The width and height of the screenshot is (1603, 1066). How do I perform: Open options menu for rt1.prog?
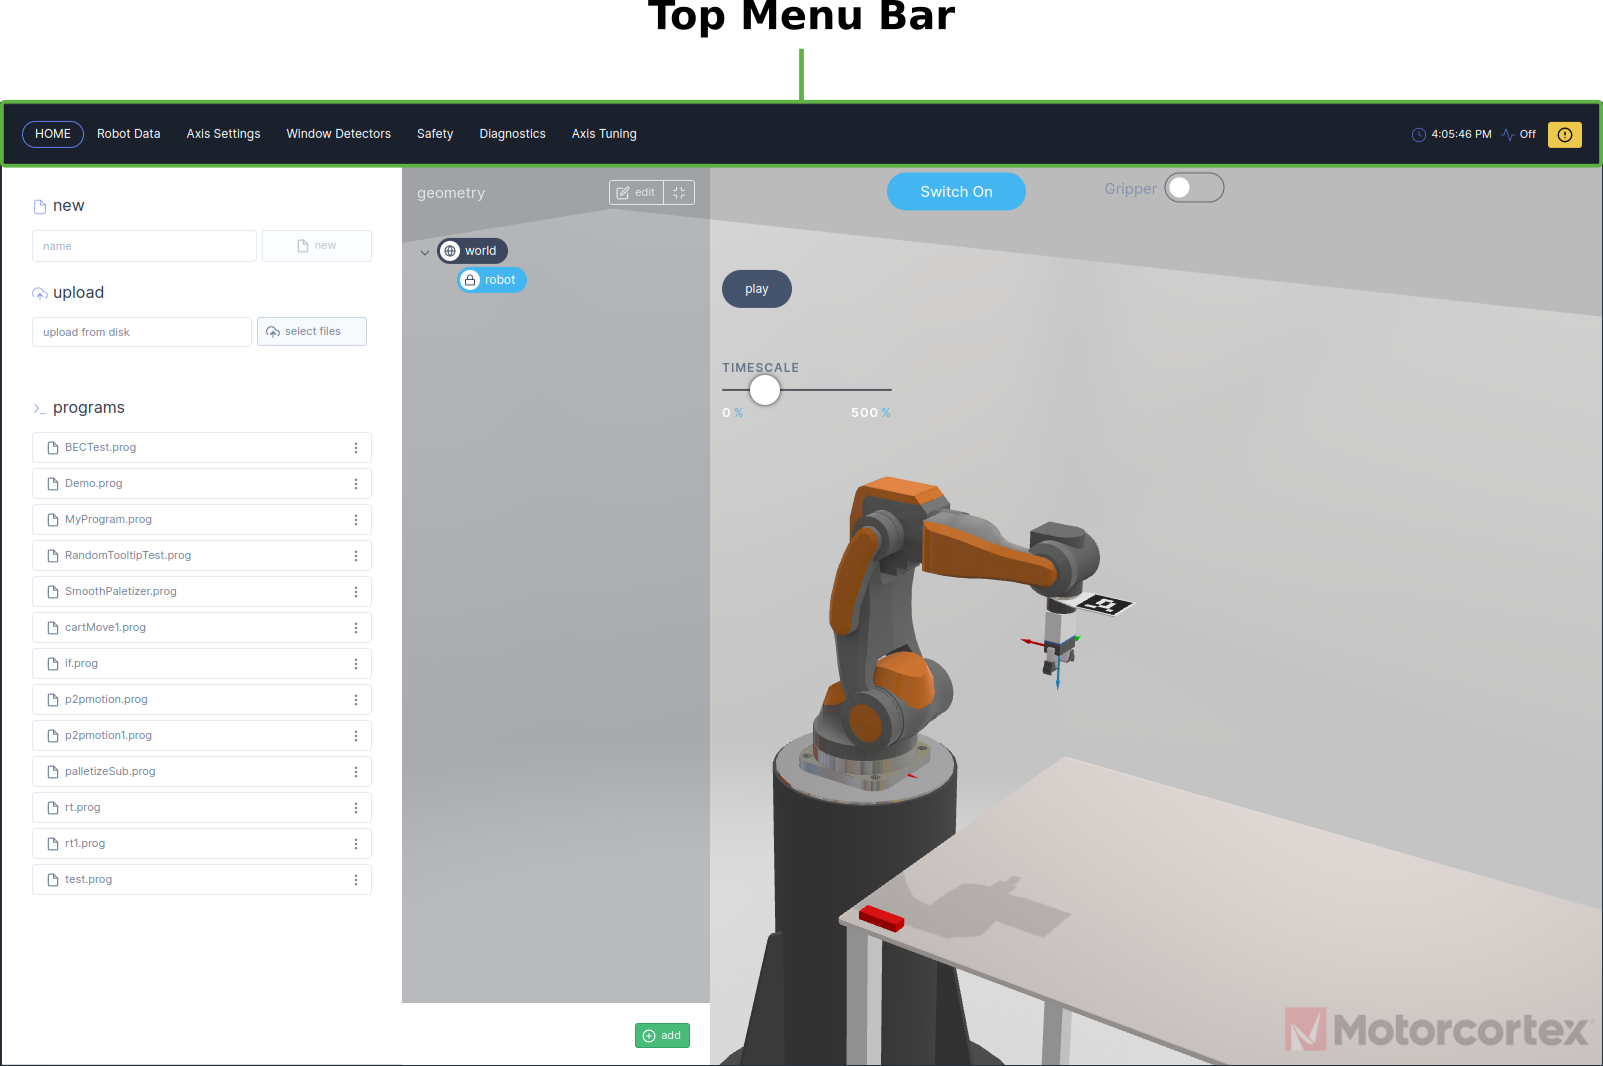coord(356,844)
